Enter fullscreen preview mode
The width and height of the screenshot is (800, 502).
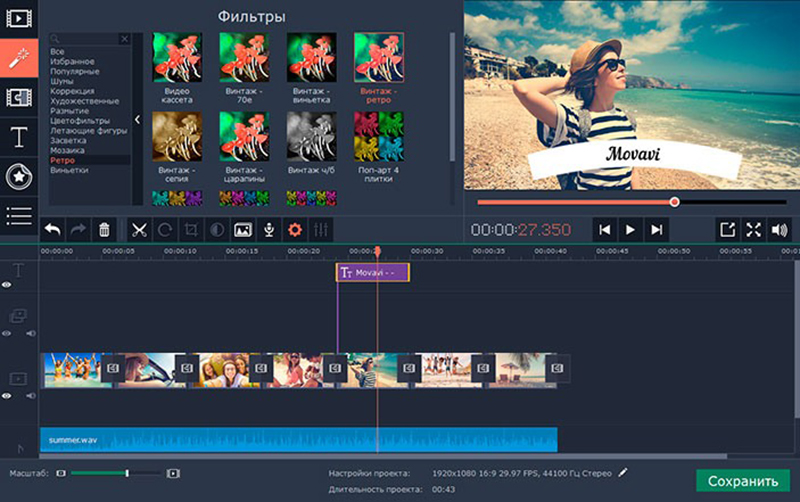point(754,230)
